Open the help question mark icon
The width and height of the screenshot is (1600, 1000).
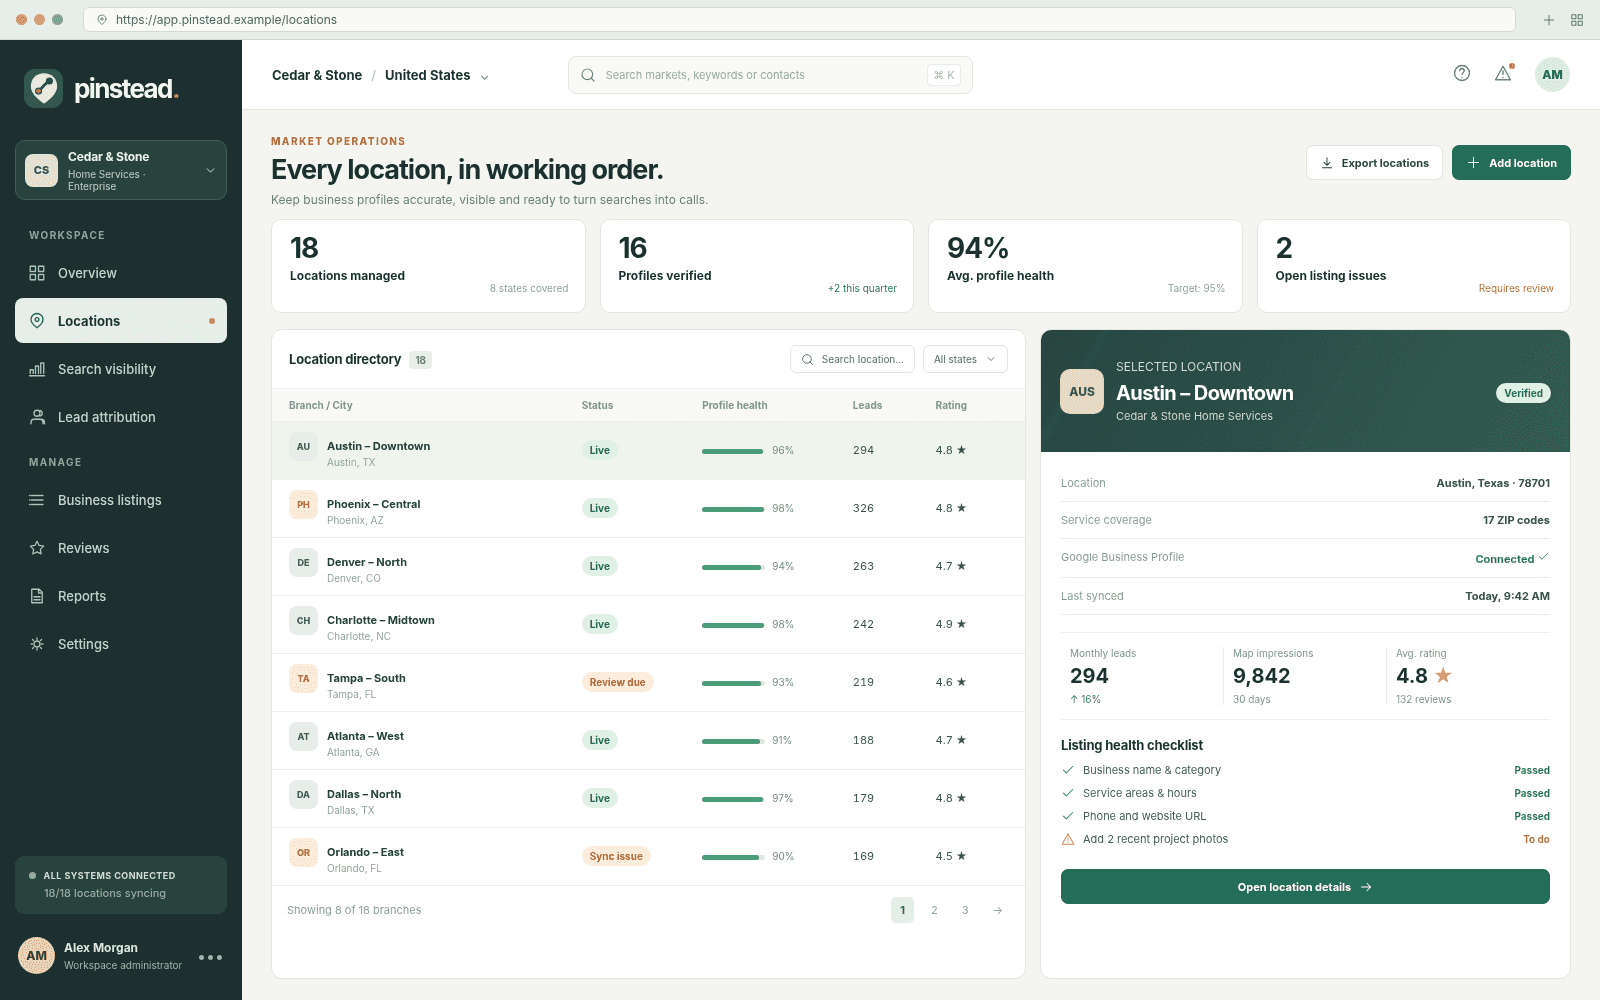(1462, 73)
